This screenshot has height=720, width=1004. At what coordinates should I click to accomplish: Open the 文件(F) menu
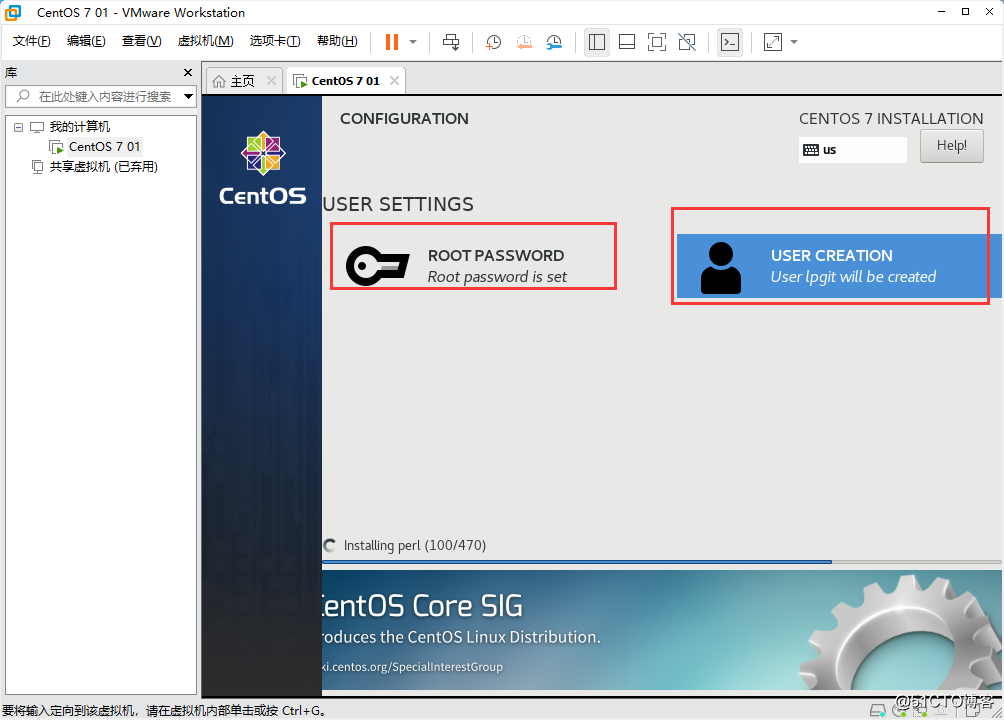pyautogui.click(x=31, y=41)
